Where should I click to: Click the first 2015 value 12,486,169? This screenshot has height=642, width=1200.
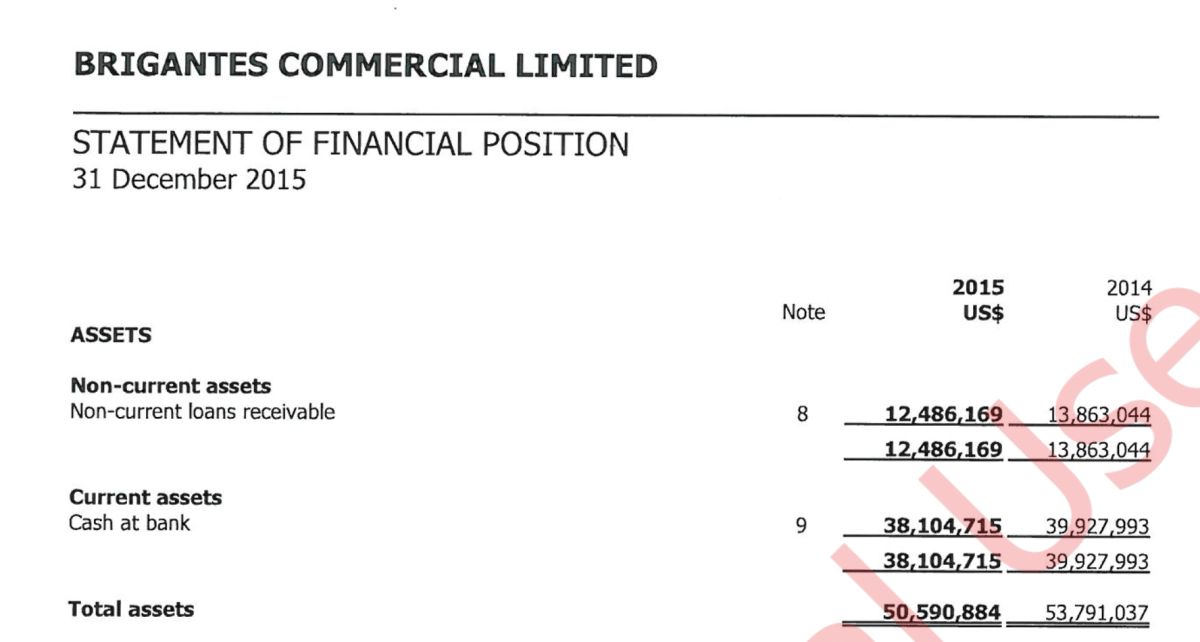pos(944,413)
